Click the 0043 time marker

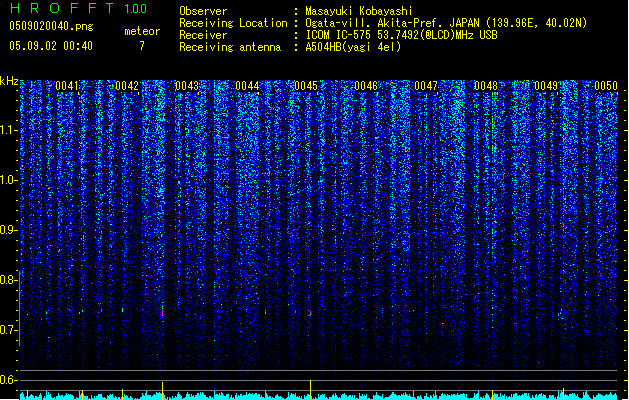tap(187, 86)
